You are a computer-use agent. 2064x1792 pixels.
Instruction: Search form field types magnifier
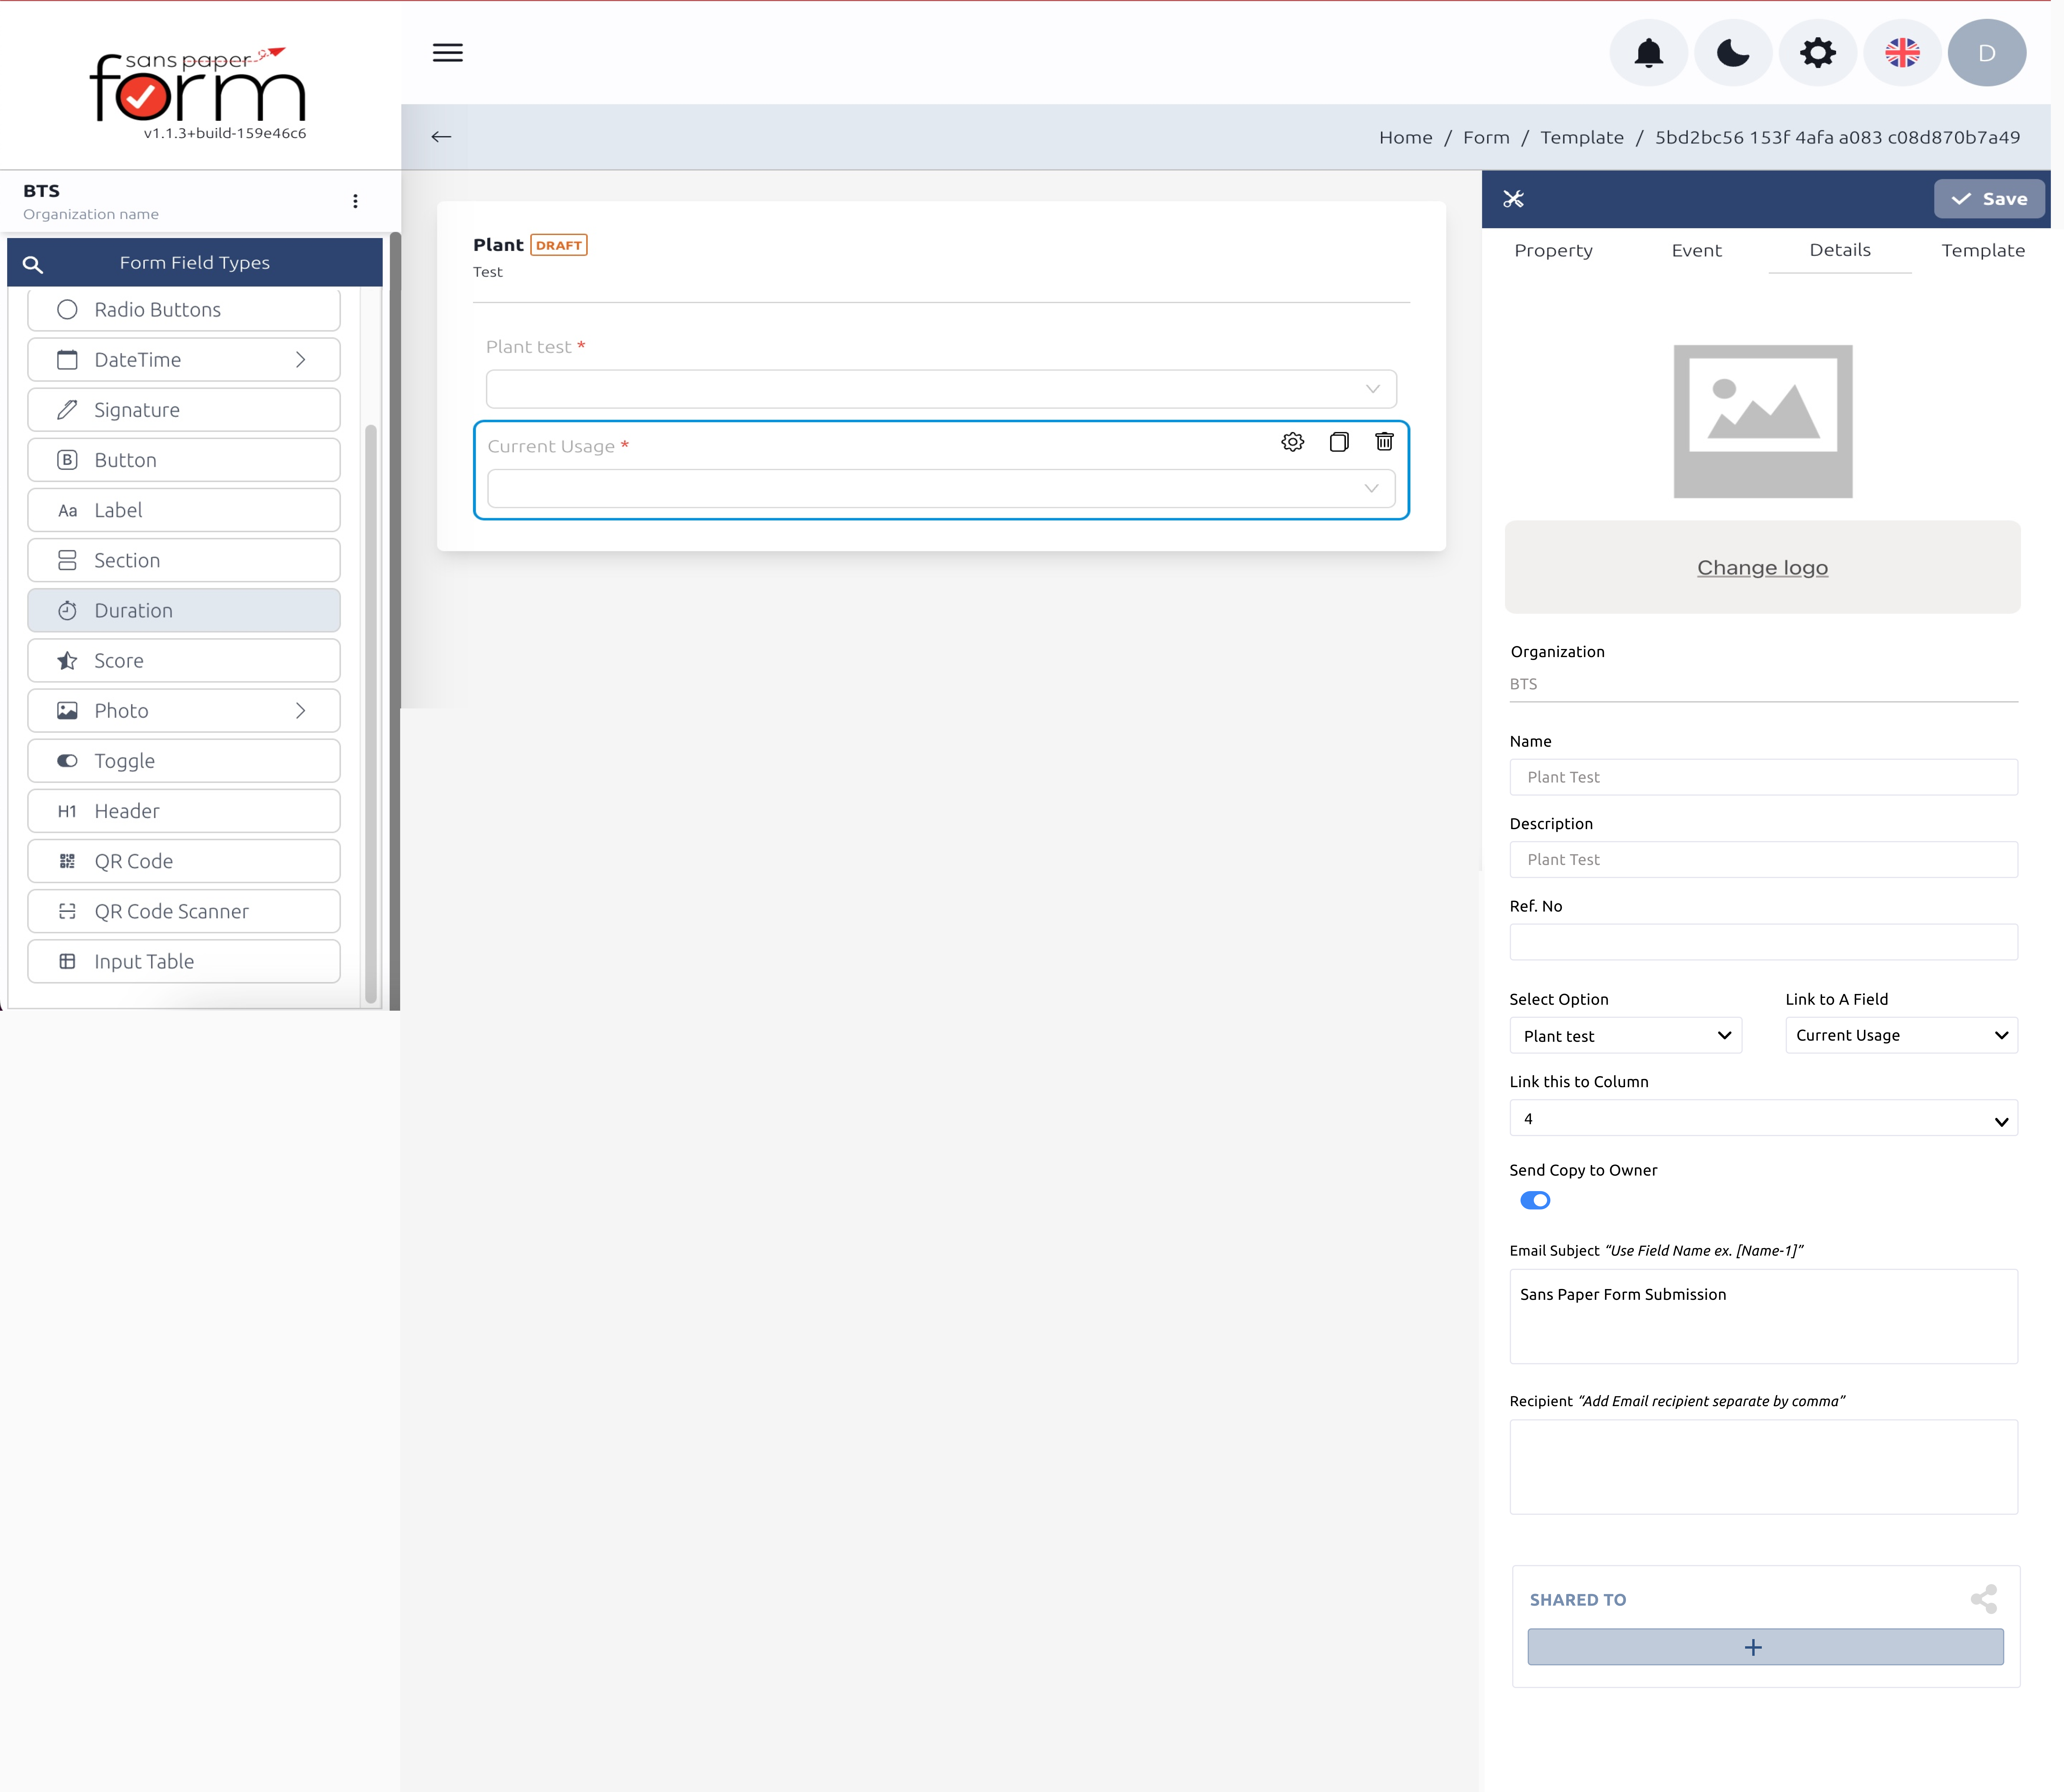pyautogui.click(x=33, y=264)
